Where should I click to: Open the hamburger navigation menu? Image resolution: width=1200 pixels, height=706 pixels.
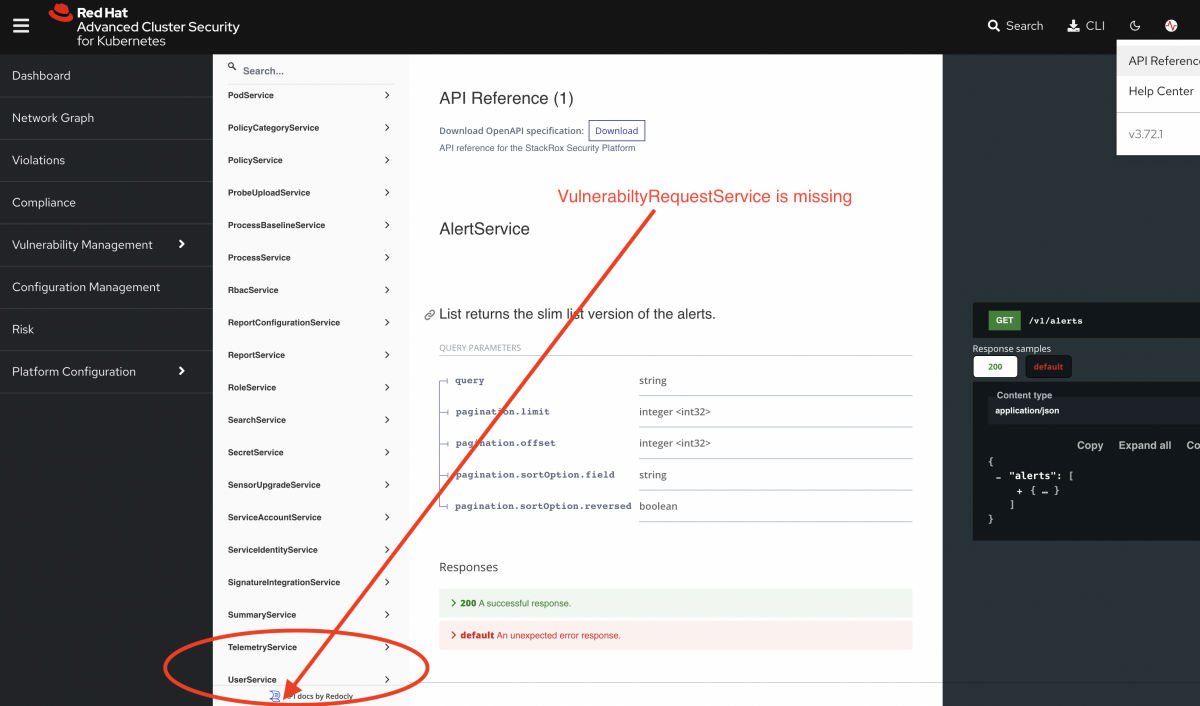tap(20, 25)
